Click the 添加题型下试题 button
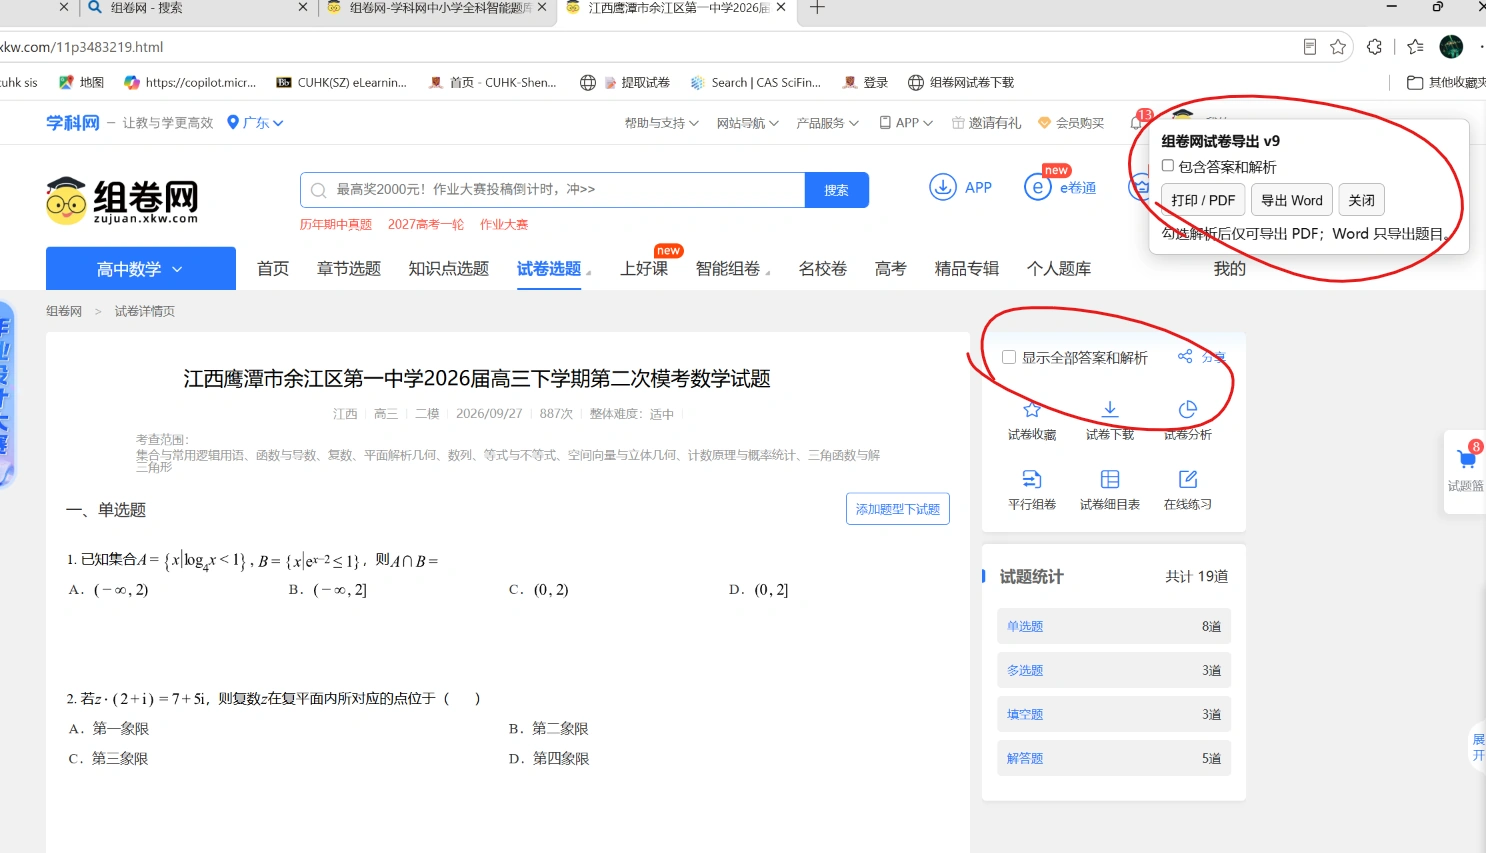Screen dimensions: 1486x853 (x=898, y=509)
